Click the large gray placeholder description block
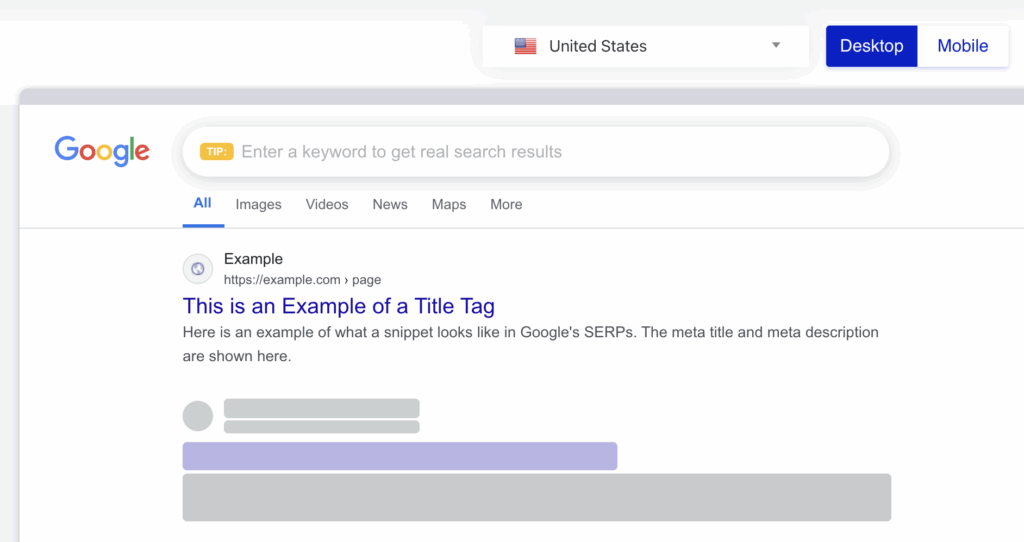Image resolution: width=1024 pixels, height=542 pixels. click(x=537, y=498)
